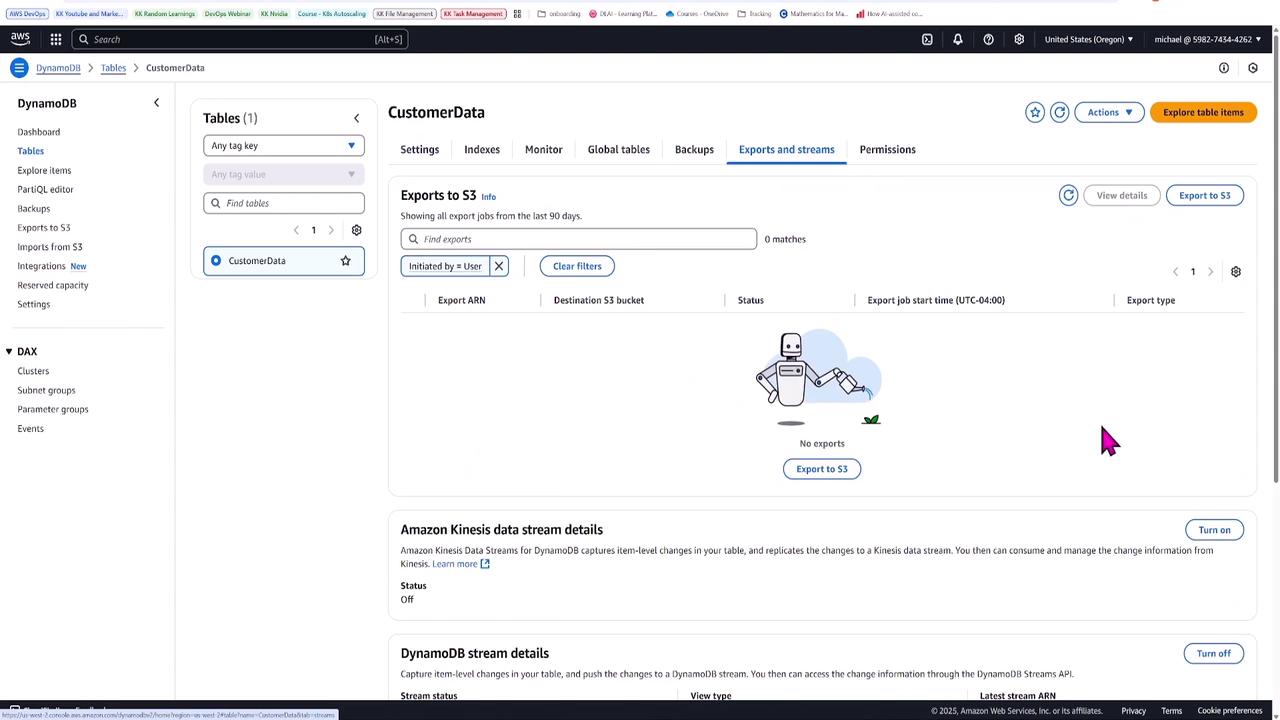Open the Learn more link for Kinesis
This screenshot has height=720, width=1280.
click(x=461, y=564)
